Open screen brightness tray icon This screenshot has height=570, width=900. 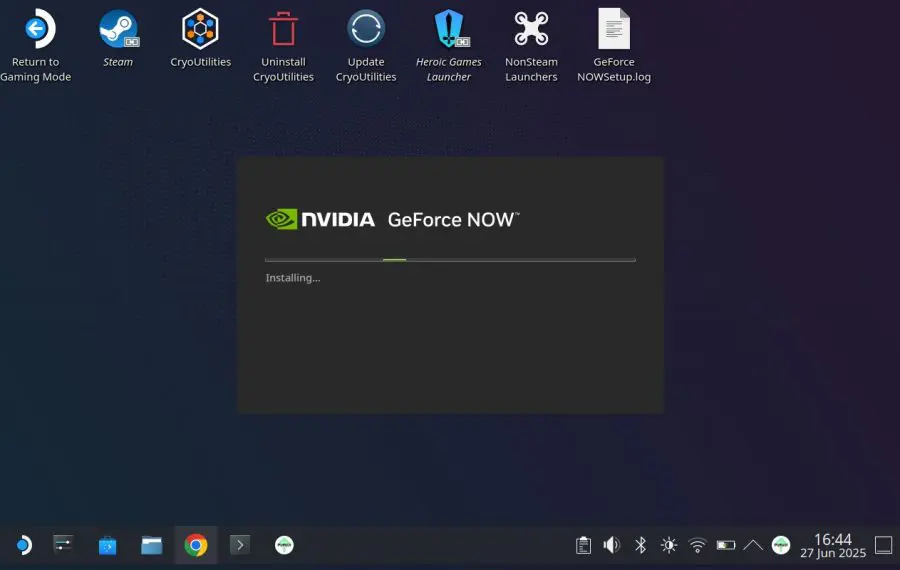pyautogui.click(x=669, y=545)
